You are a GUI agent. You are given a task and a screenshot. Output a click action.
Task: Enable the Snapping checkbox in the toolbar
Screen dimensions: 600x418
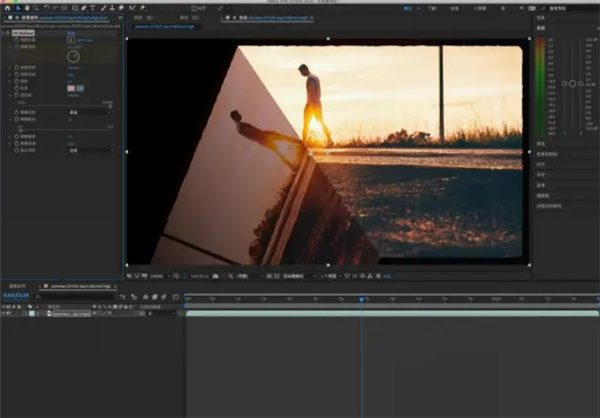click(194, 8)
